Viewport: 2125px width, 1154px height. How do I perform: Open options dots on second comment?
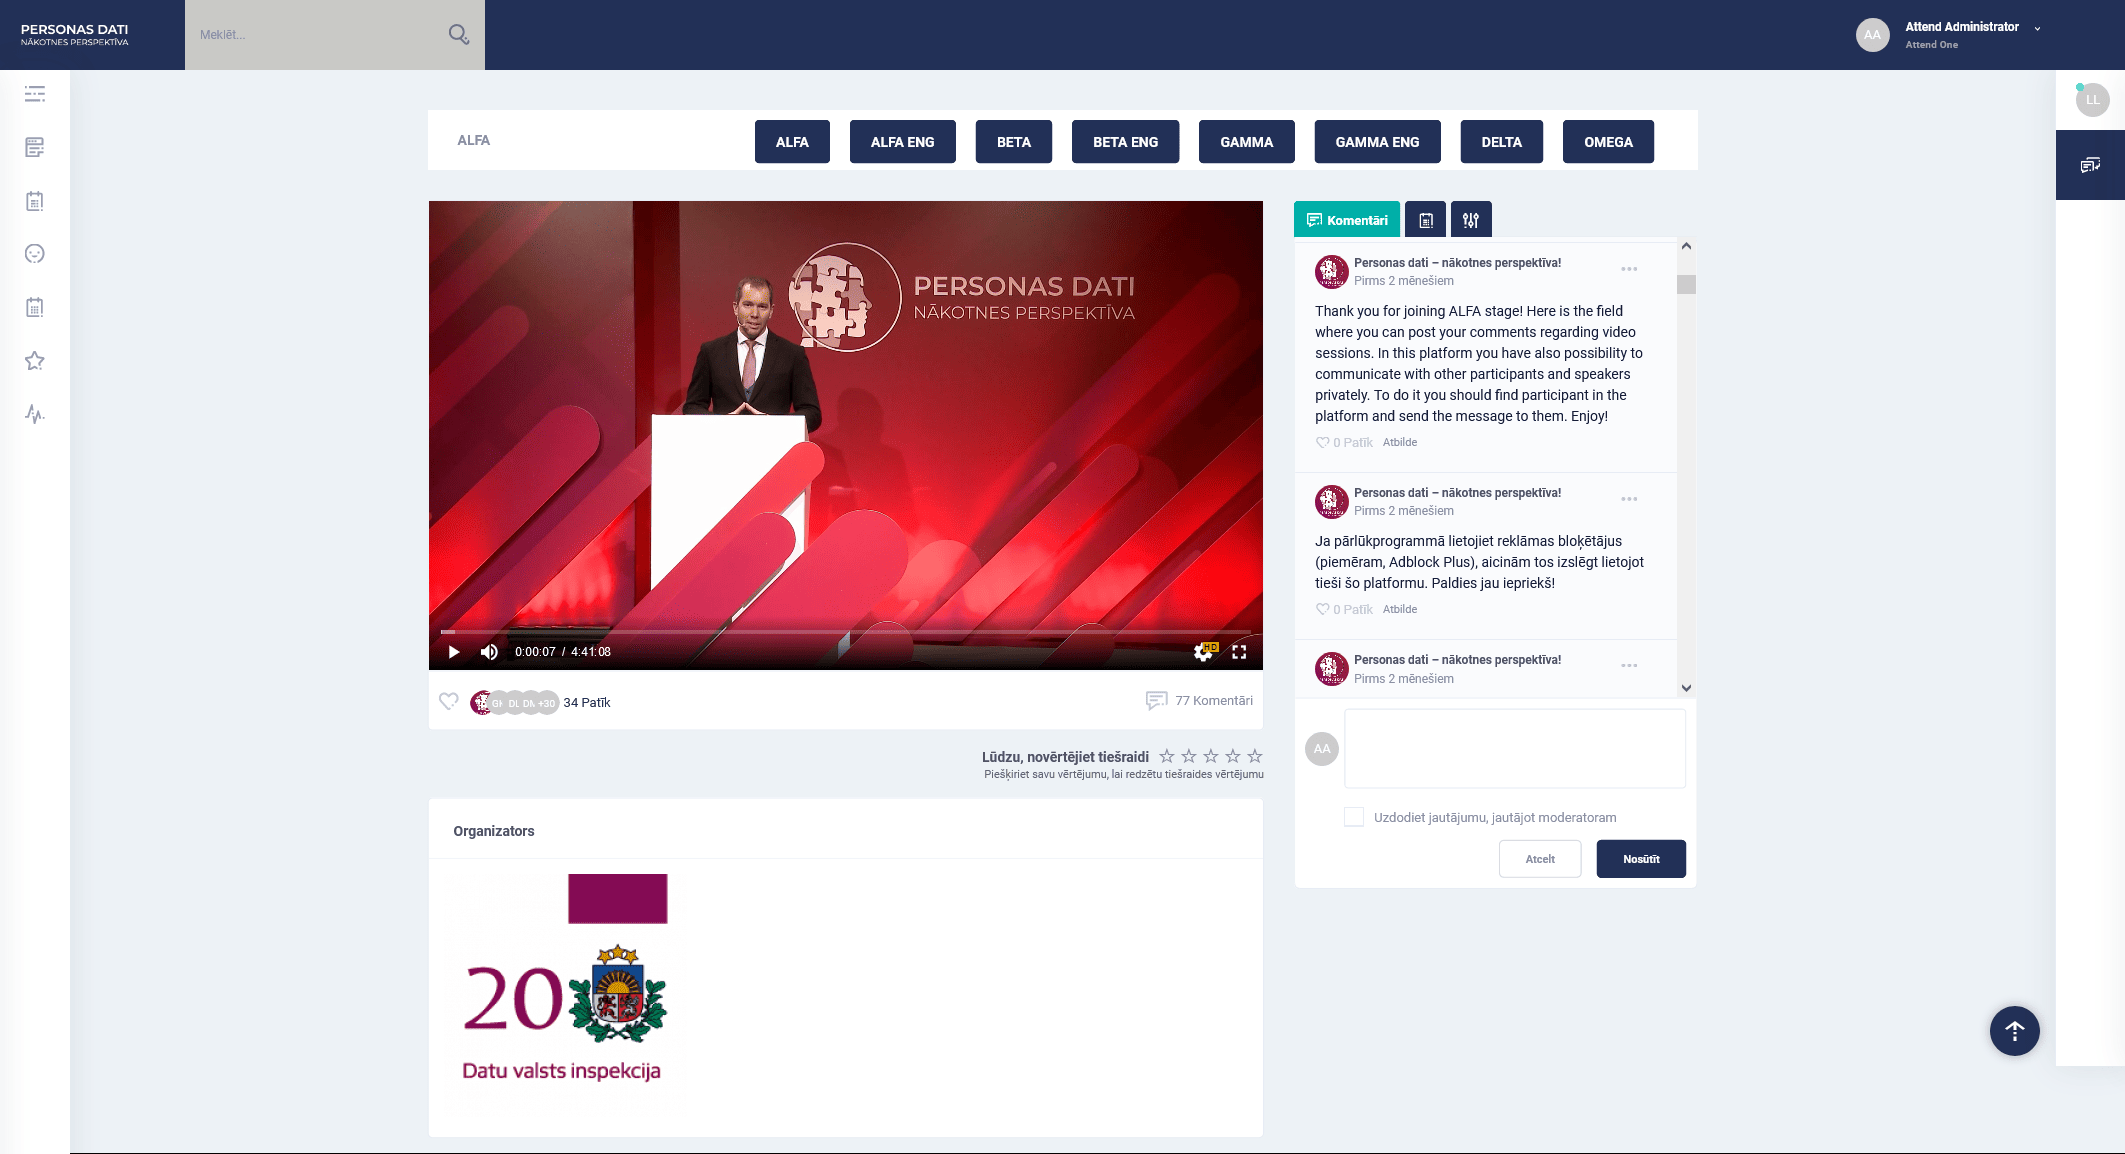click(1629, 499)
